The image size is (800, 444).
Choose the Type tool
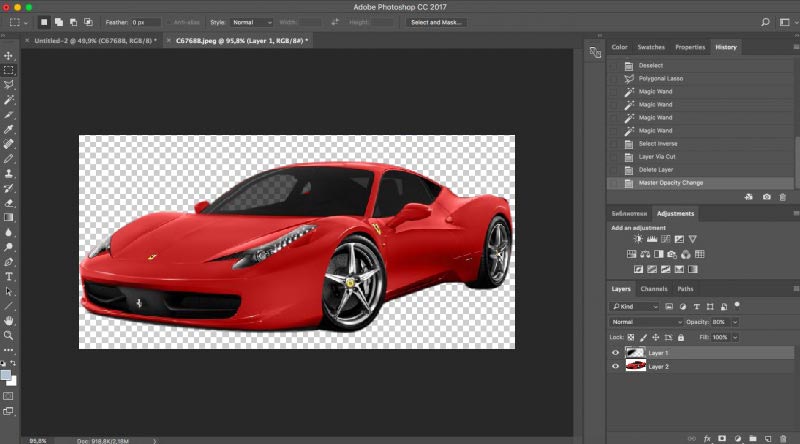coord(9,276)
